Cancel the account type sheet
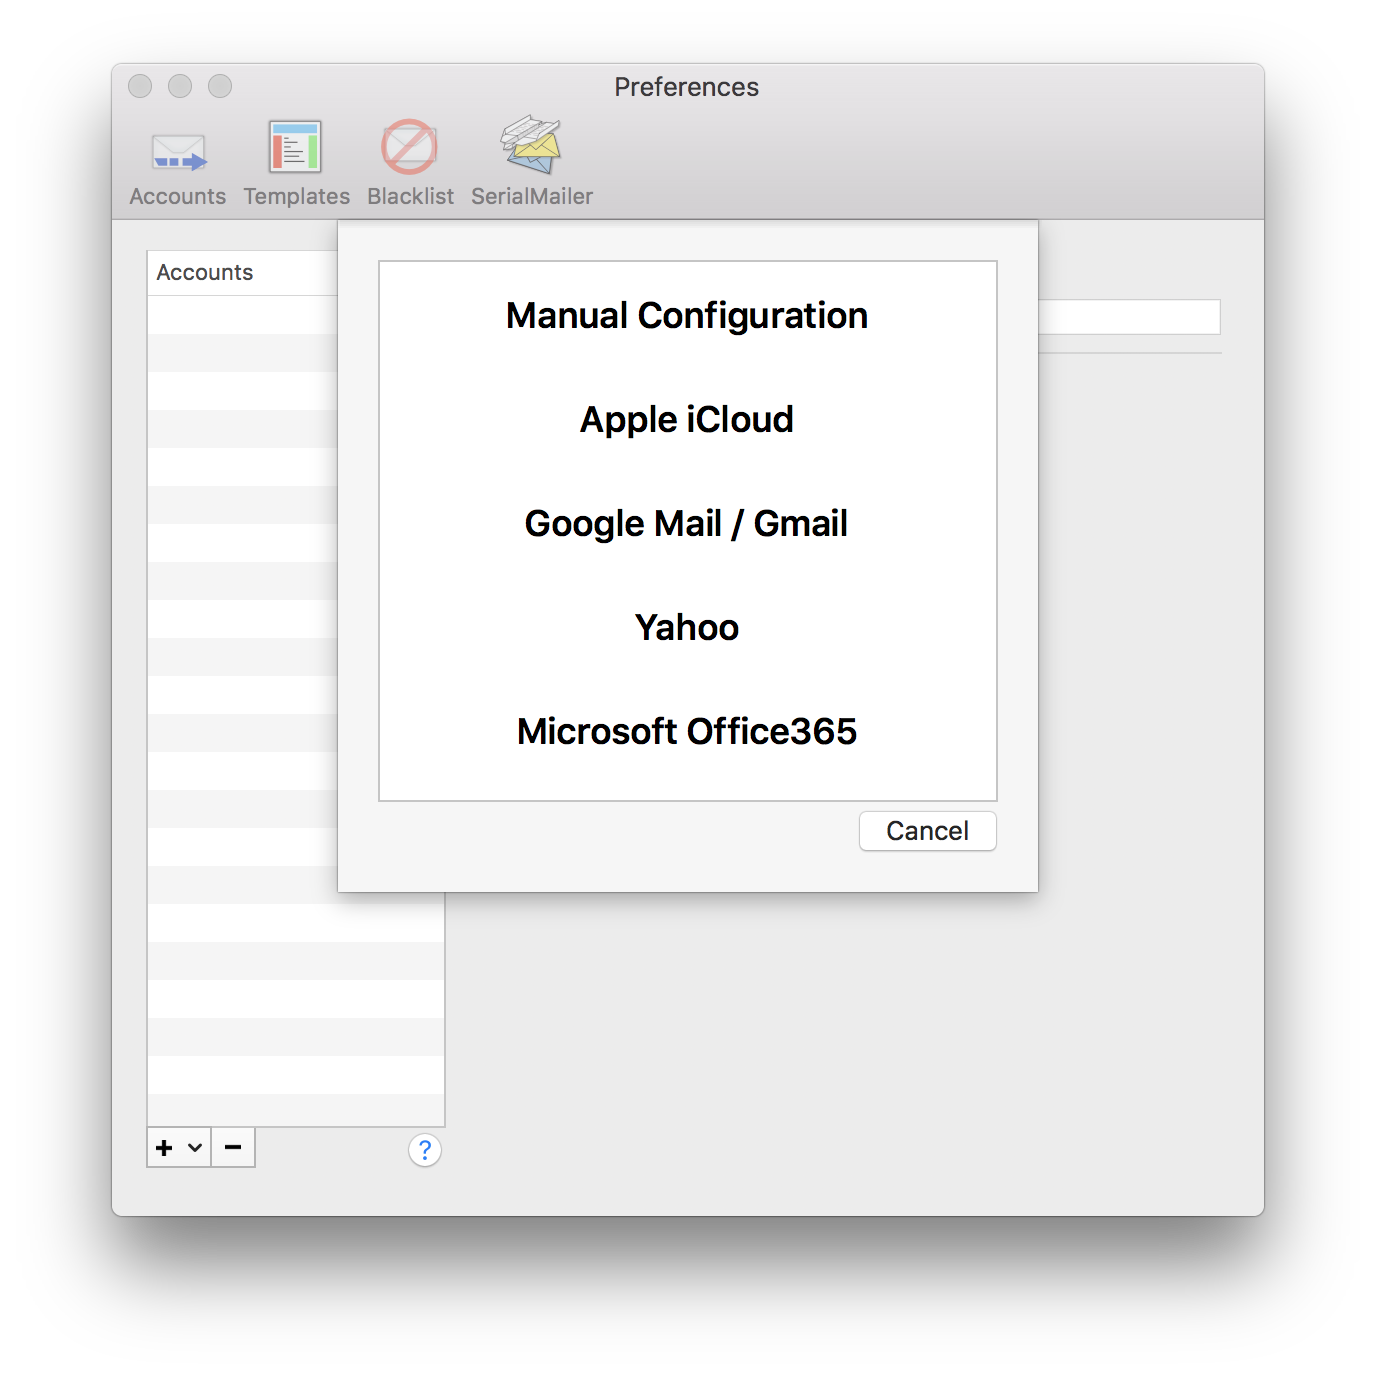Viewport: 1376px width, 1376px height. tap(927, 831)
